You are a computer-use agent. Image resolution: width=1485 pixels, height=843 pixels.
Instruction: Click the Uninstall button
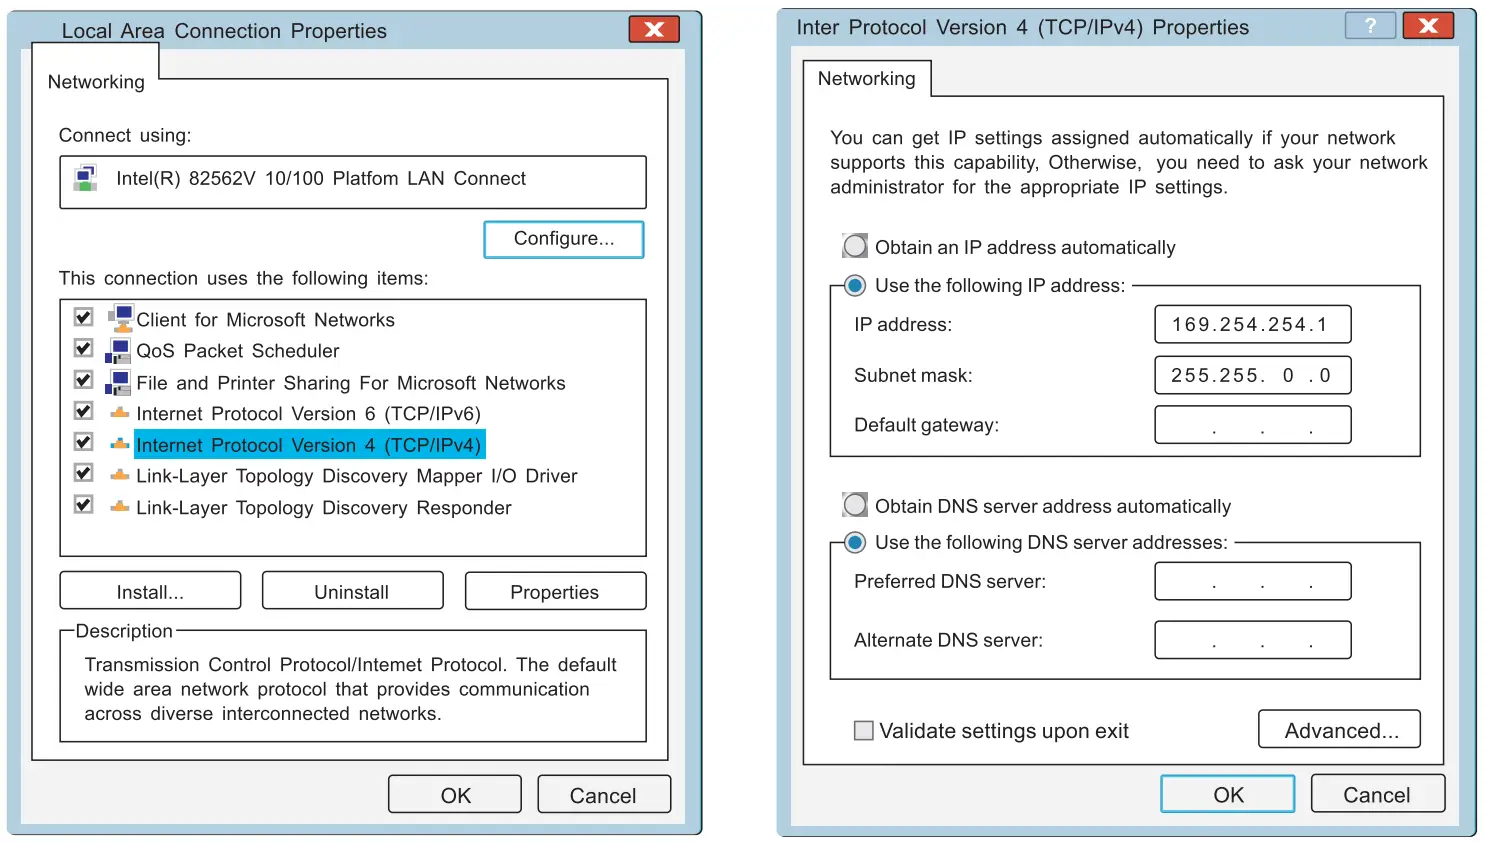click(352, 591)
